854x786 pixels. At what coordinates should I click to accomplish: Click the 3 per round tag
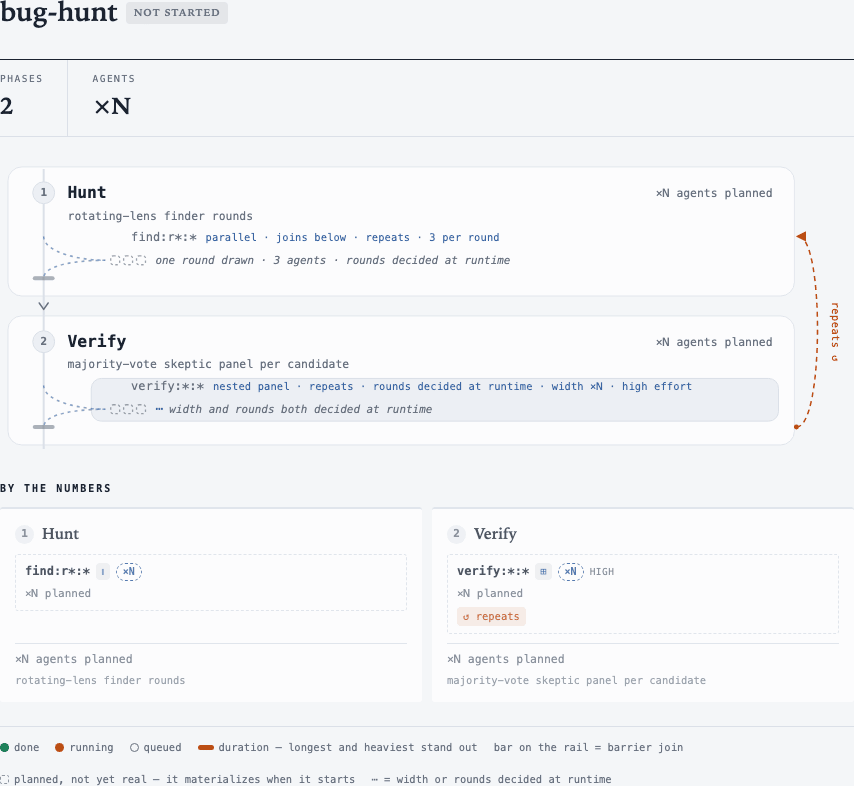464,237
